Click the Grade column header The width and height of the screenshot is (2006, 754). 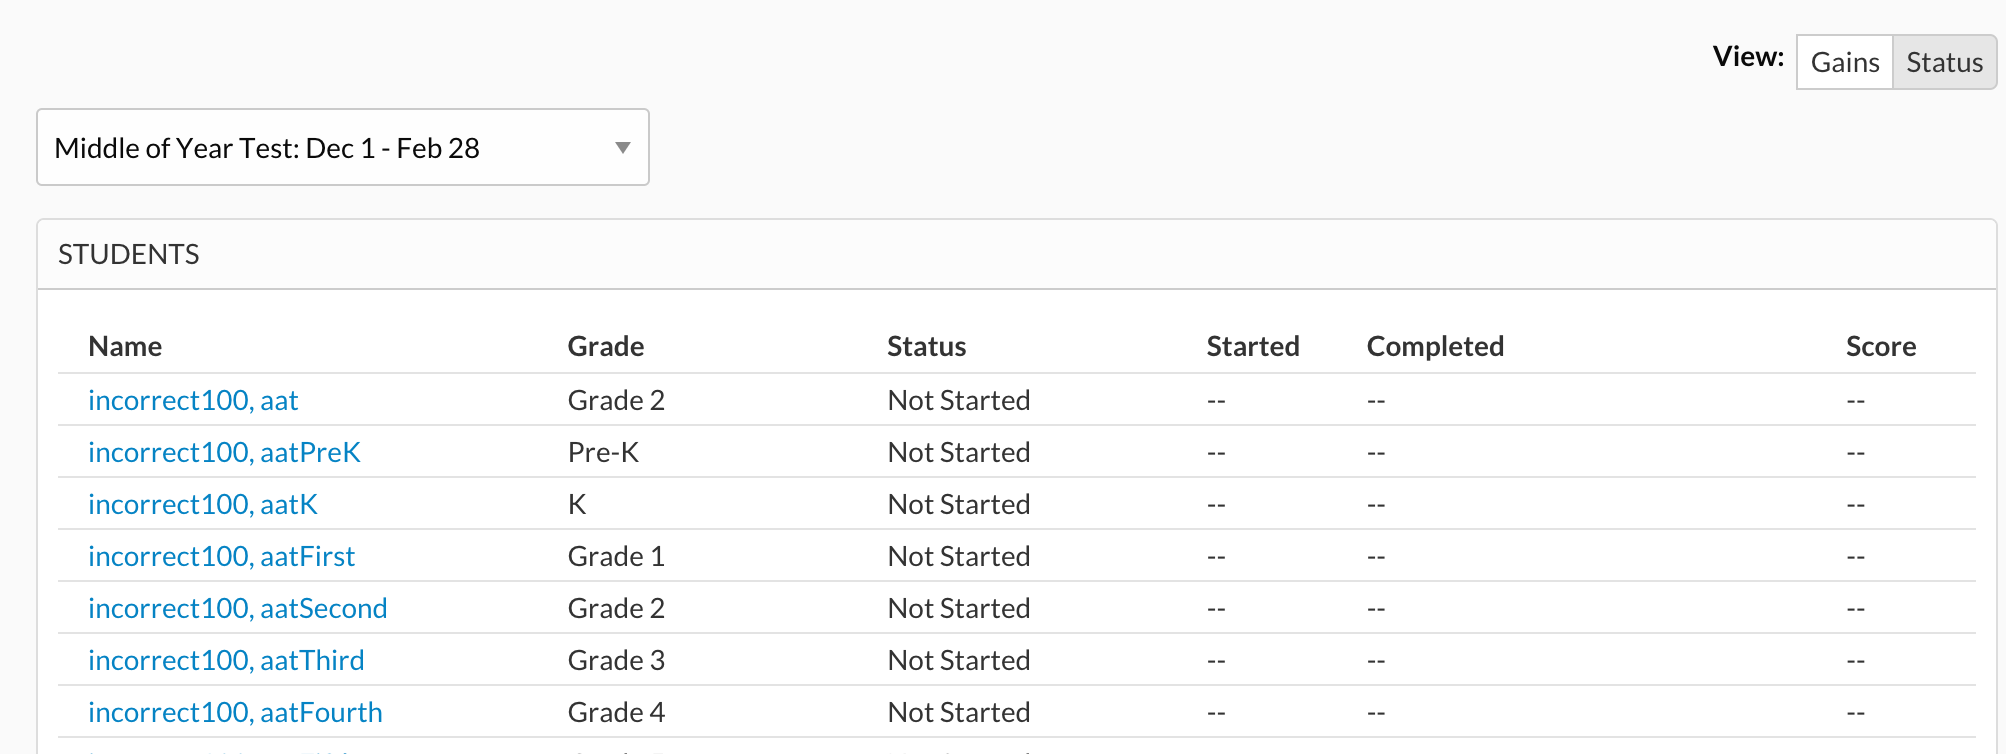[606, 346]
